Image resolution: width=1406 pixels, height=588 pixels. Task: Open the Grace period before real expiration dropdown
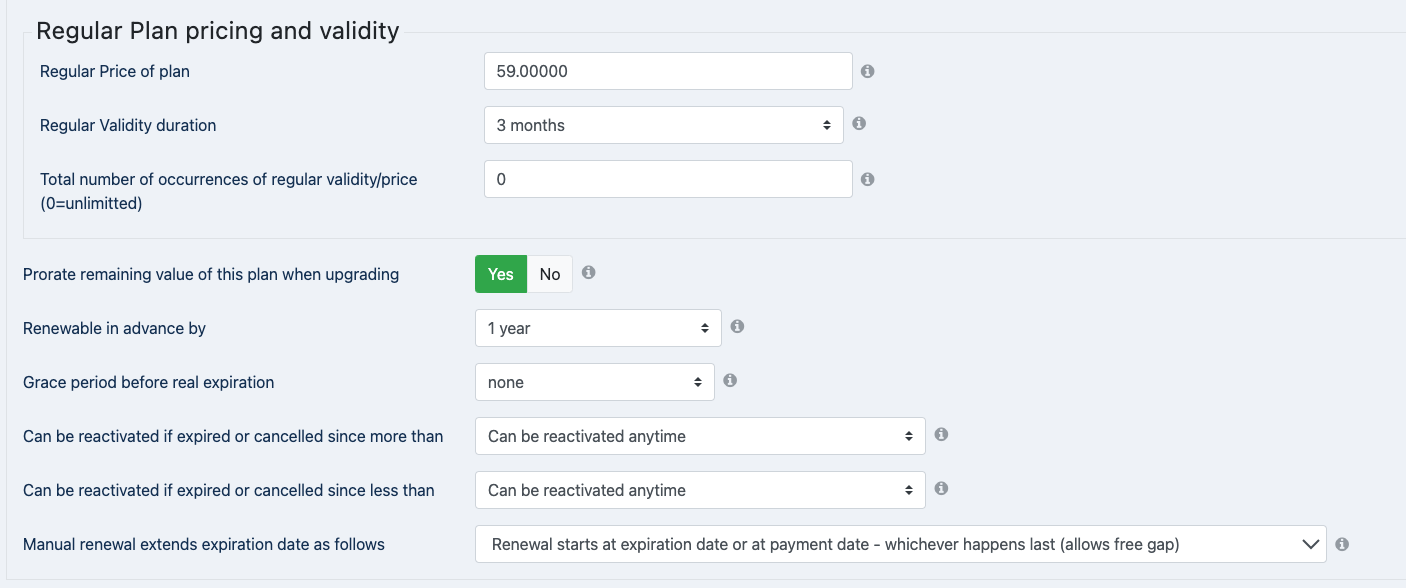click(595, 382)
